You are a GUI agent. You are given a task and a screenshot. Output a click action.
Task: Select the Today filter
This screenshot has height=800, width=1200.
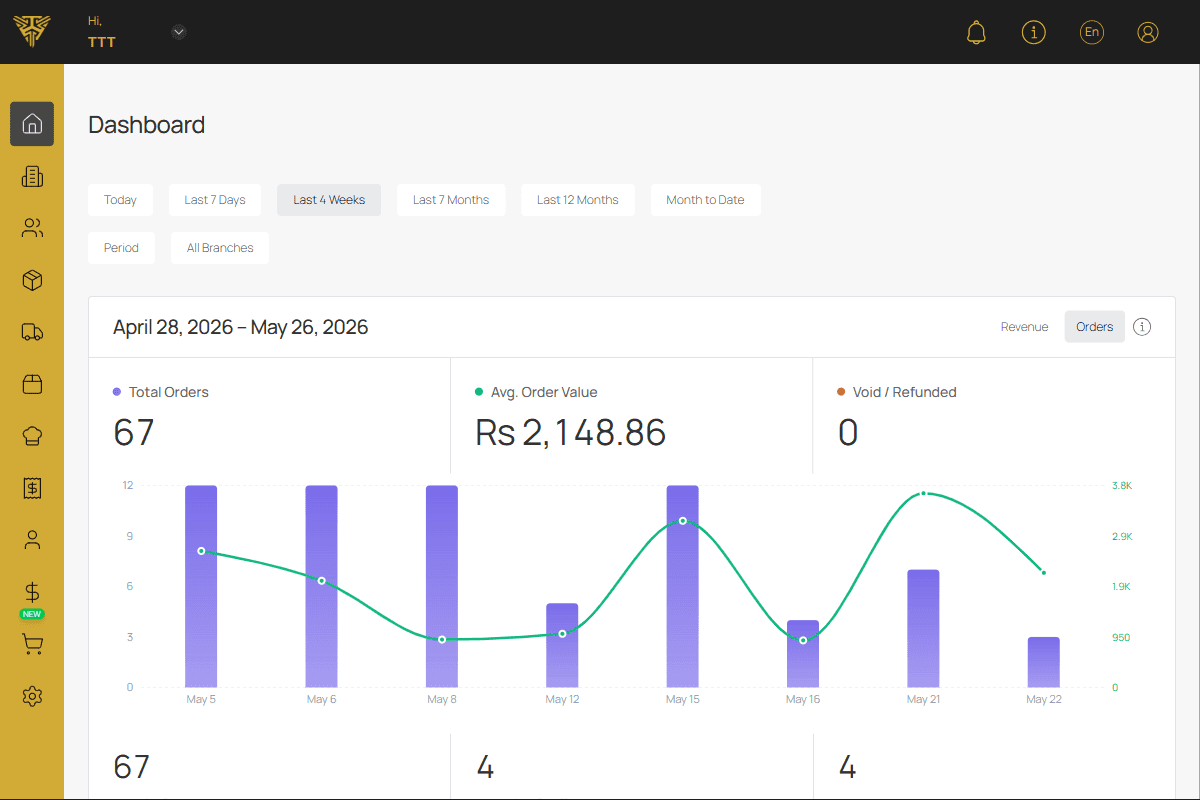pos(120,200)
